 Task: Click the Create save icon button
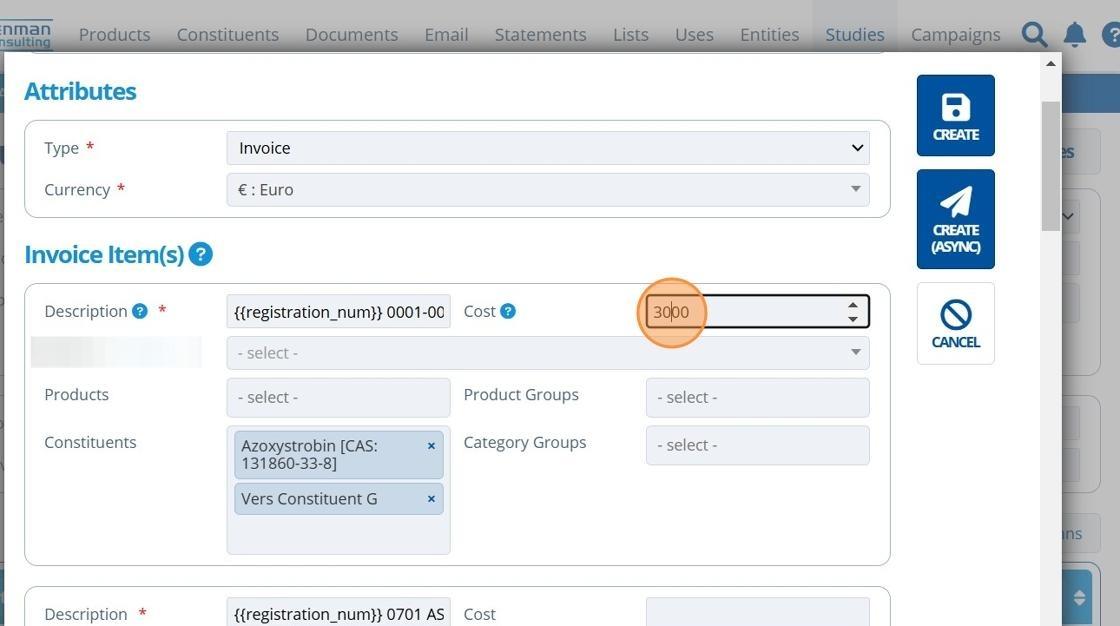(955, 115)
